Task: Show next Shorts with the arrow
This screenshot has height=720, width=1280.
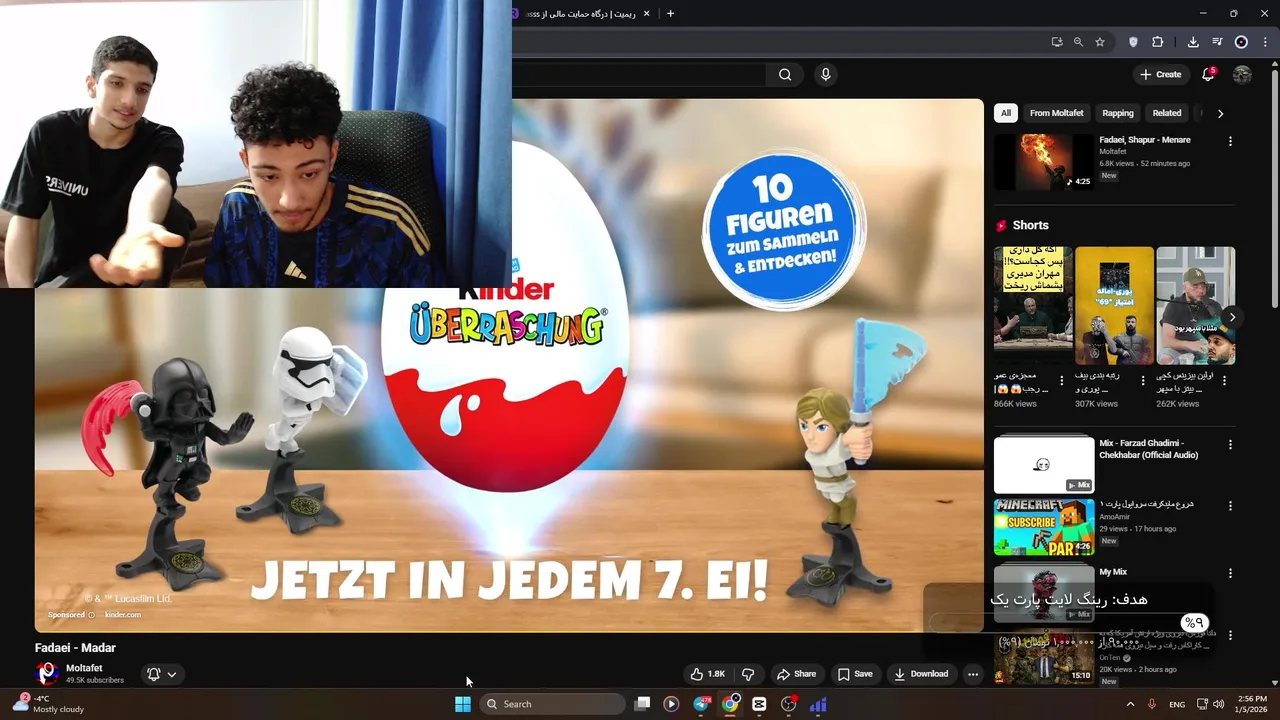Action: (x=1232, y=317)
